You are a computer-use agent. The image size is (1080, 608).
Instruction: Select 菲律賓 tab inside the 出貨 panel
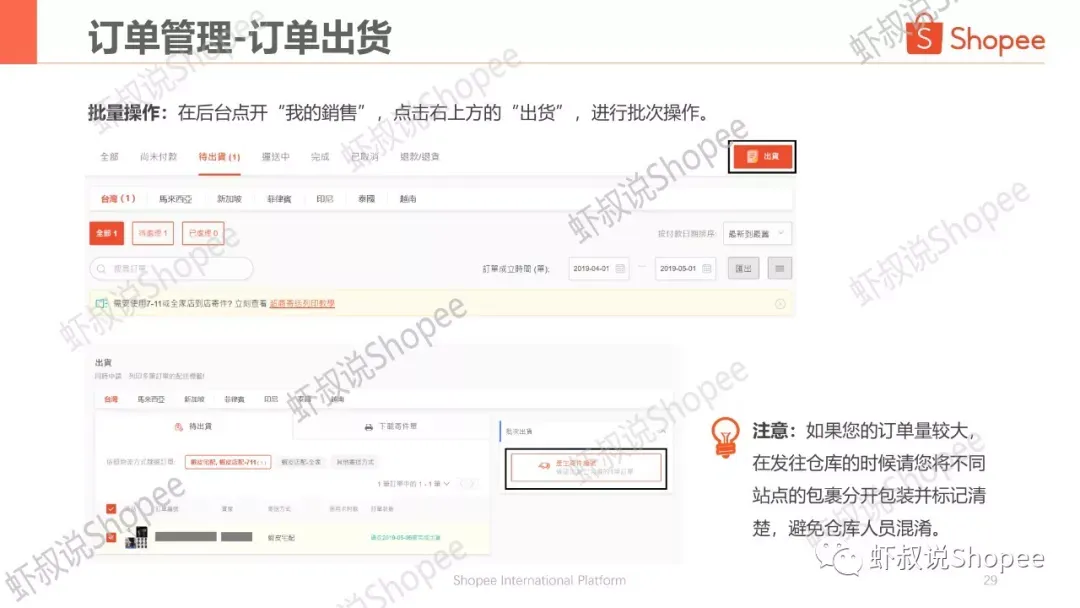[234, 399]
